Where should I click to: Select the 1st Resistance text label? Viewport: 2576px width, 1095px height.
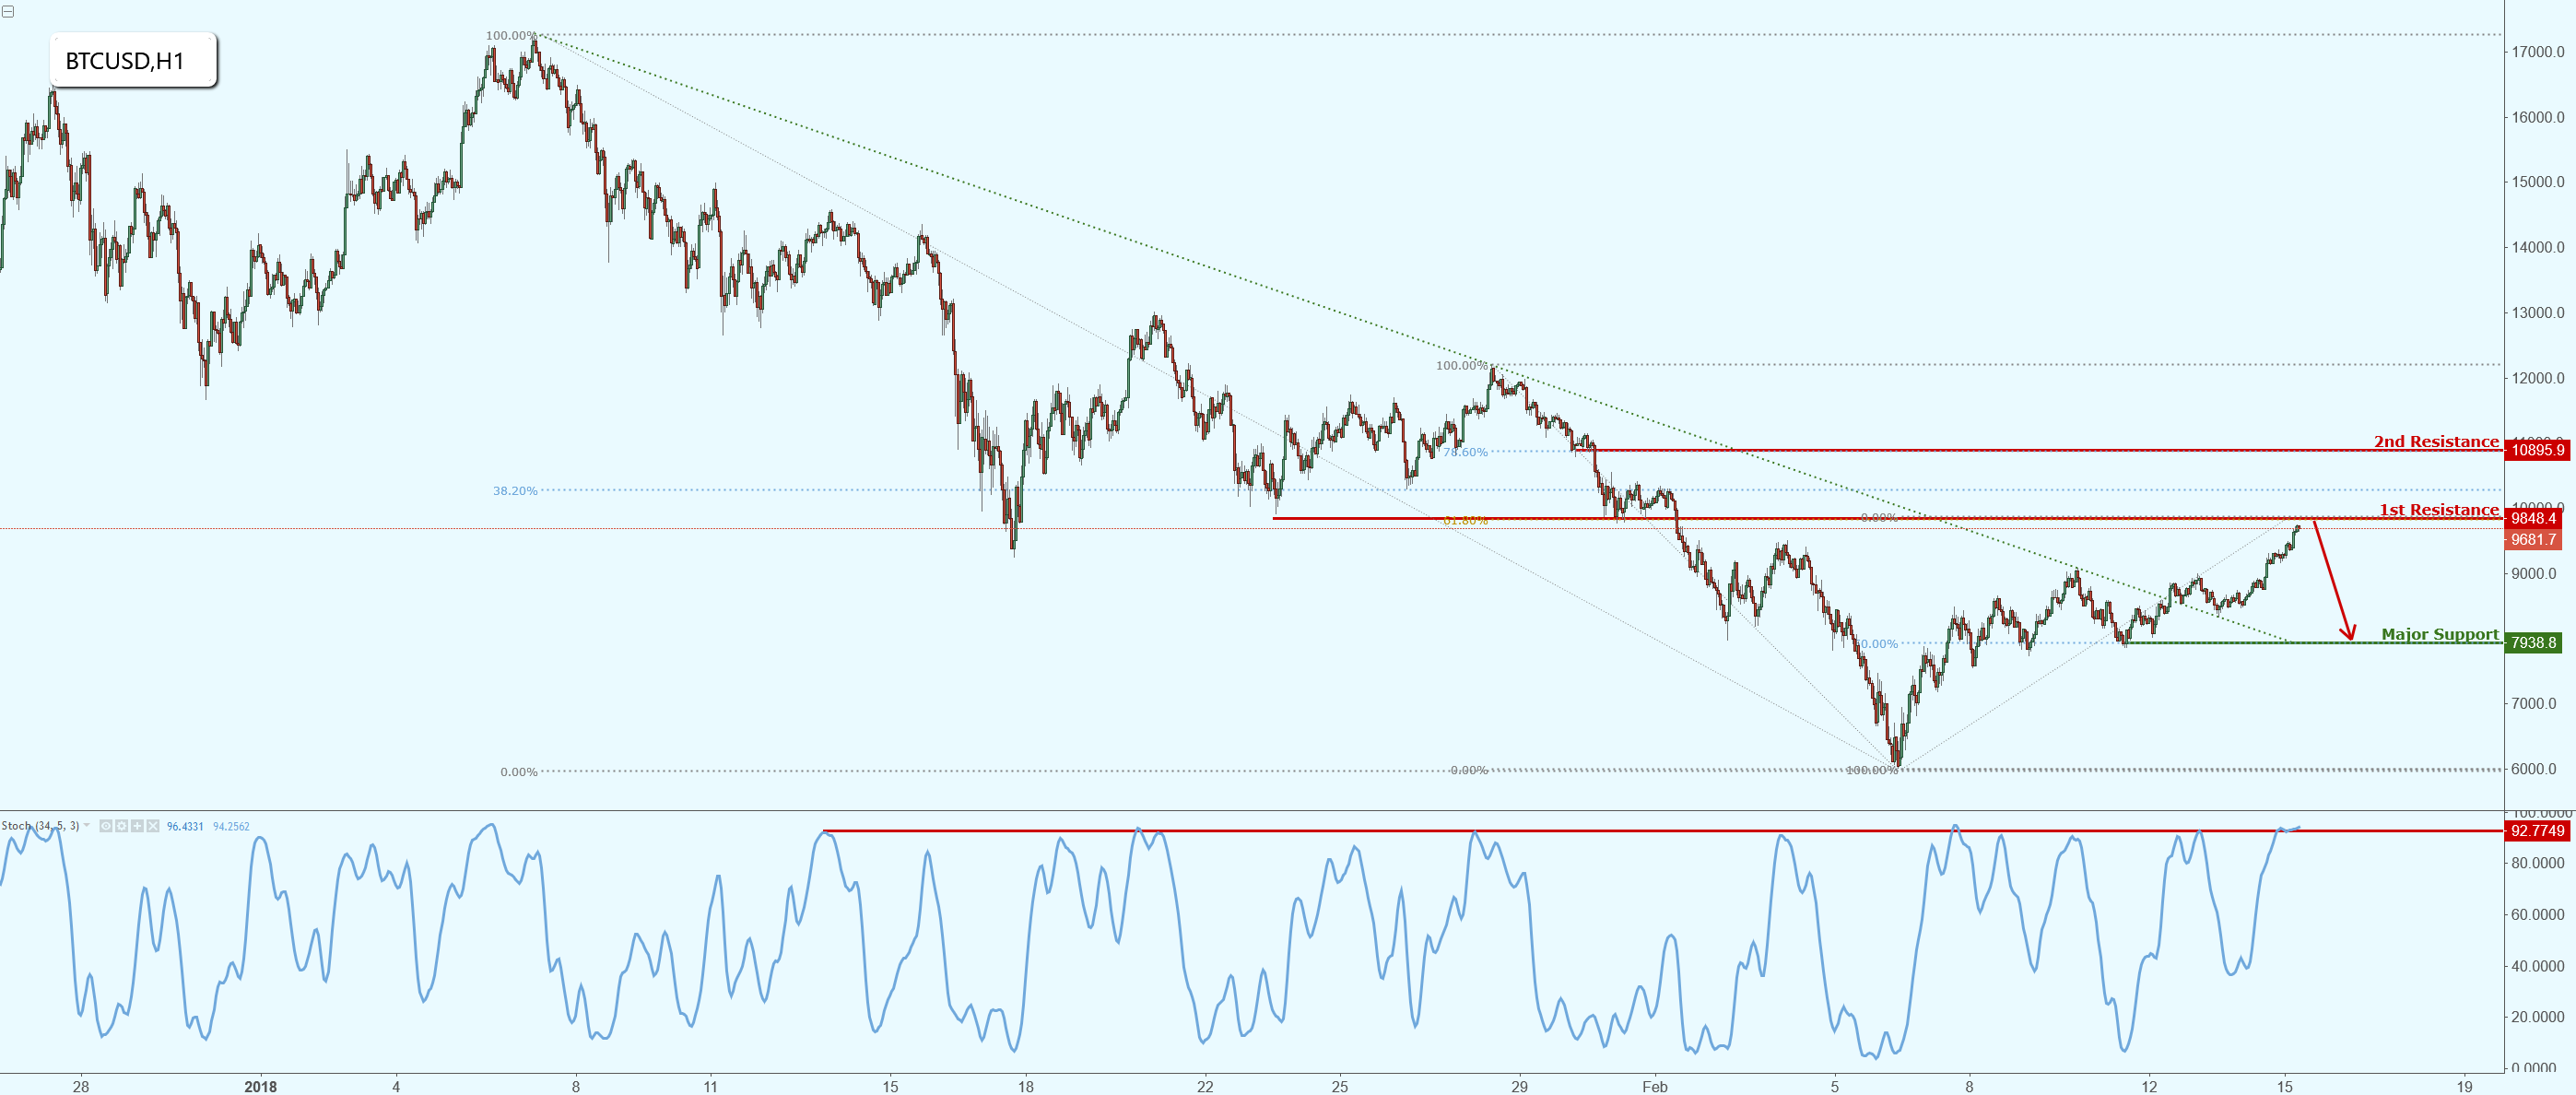[2439, 510]
